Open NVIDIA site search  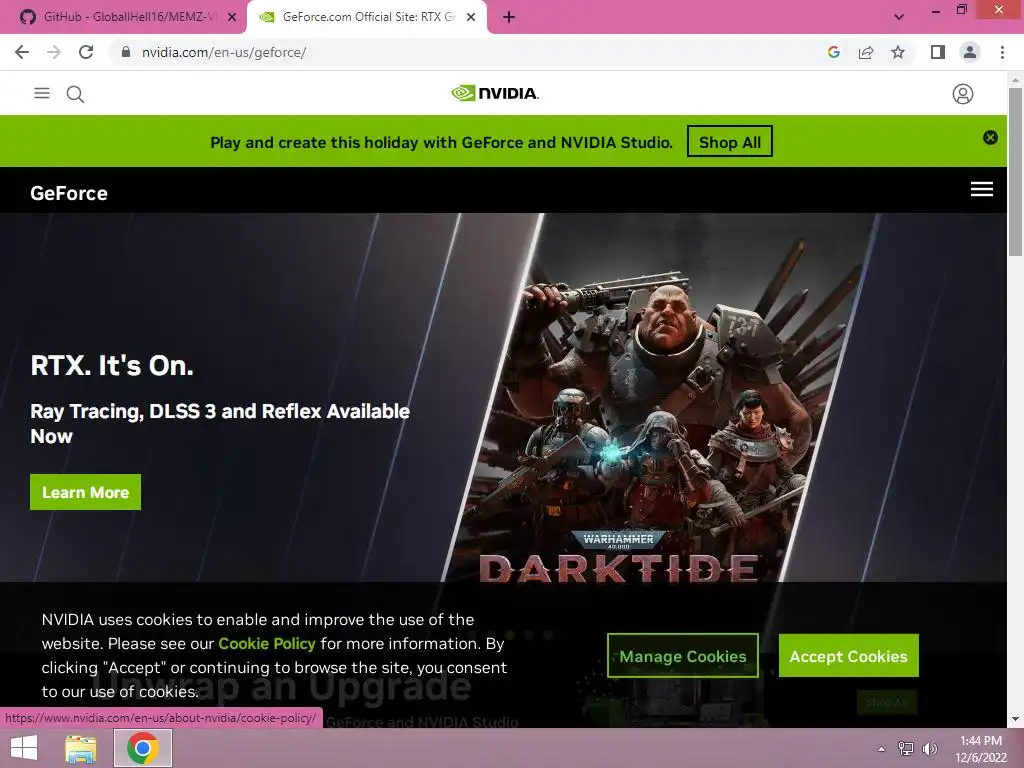(75, 94)
